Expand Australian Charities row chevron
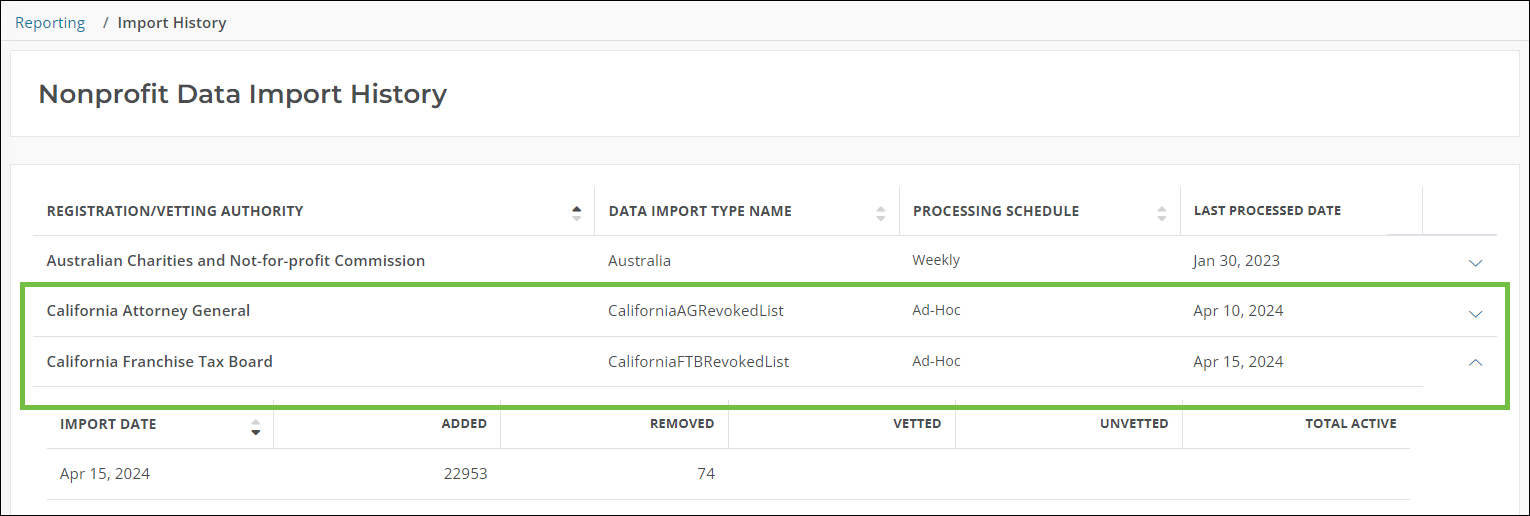 [1475, 262]
